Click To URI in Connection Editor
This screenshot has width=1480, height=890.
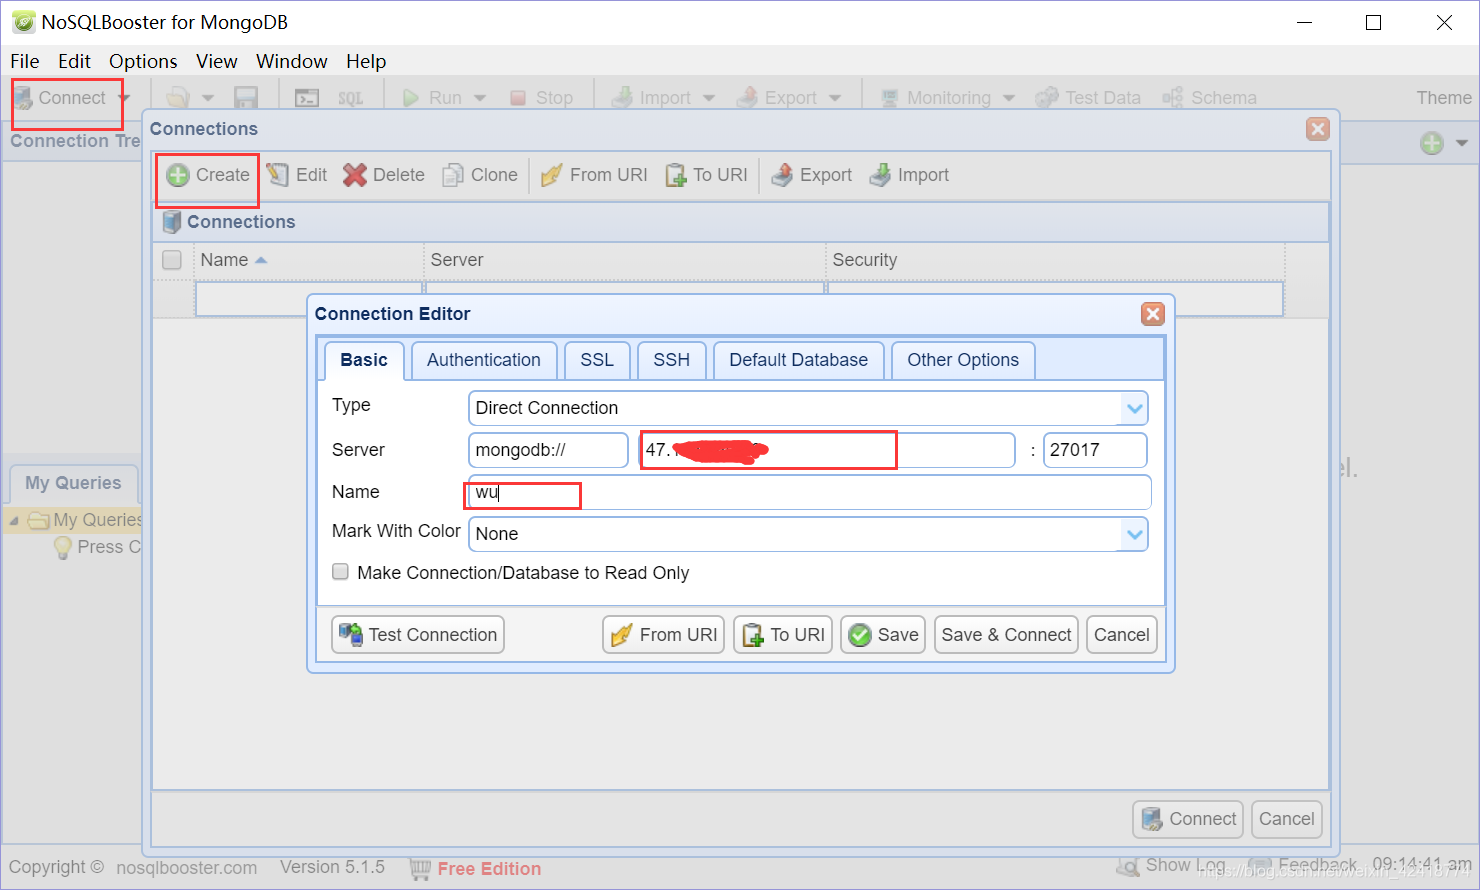(x=783, y=635)
